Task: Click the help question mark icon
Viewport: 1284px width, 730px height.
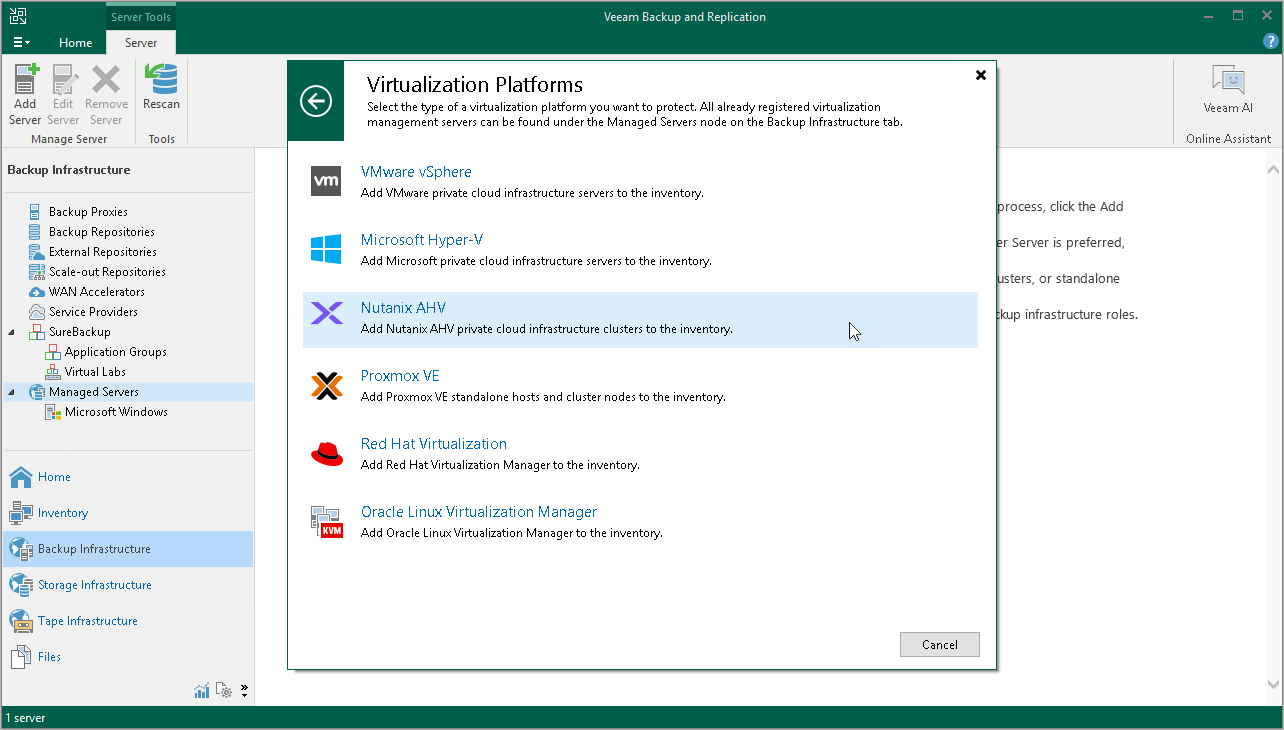Action: pos(1271,42)
